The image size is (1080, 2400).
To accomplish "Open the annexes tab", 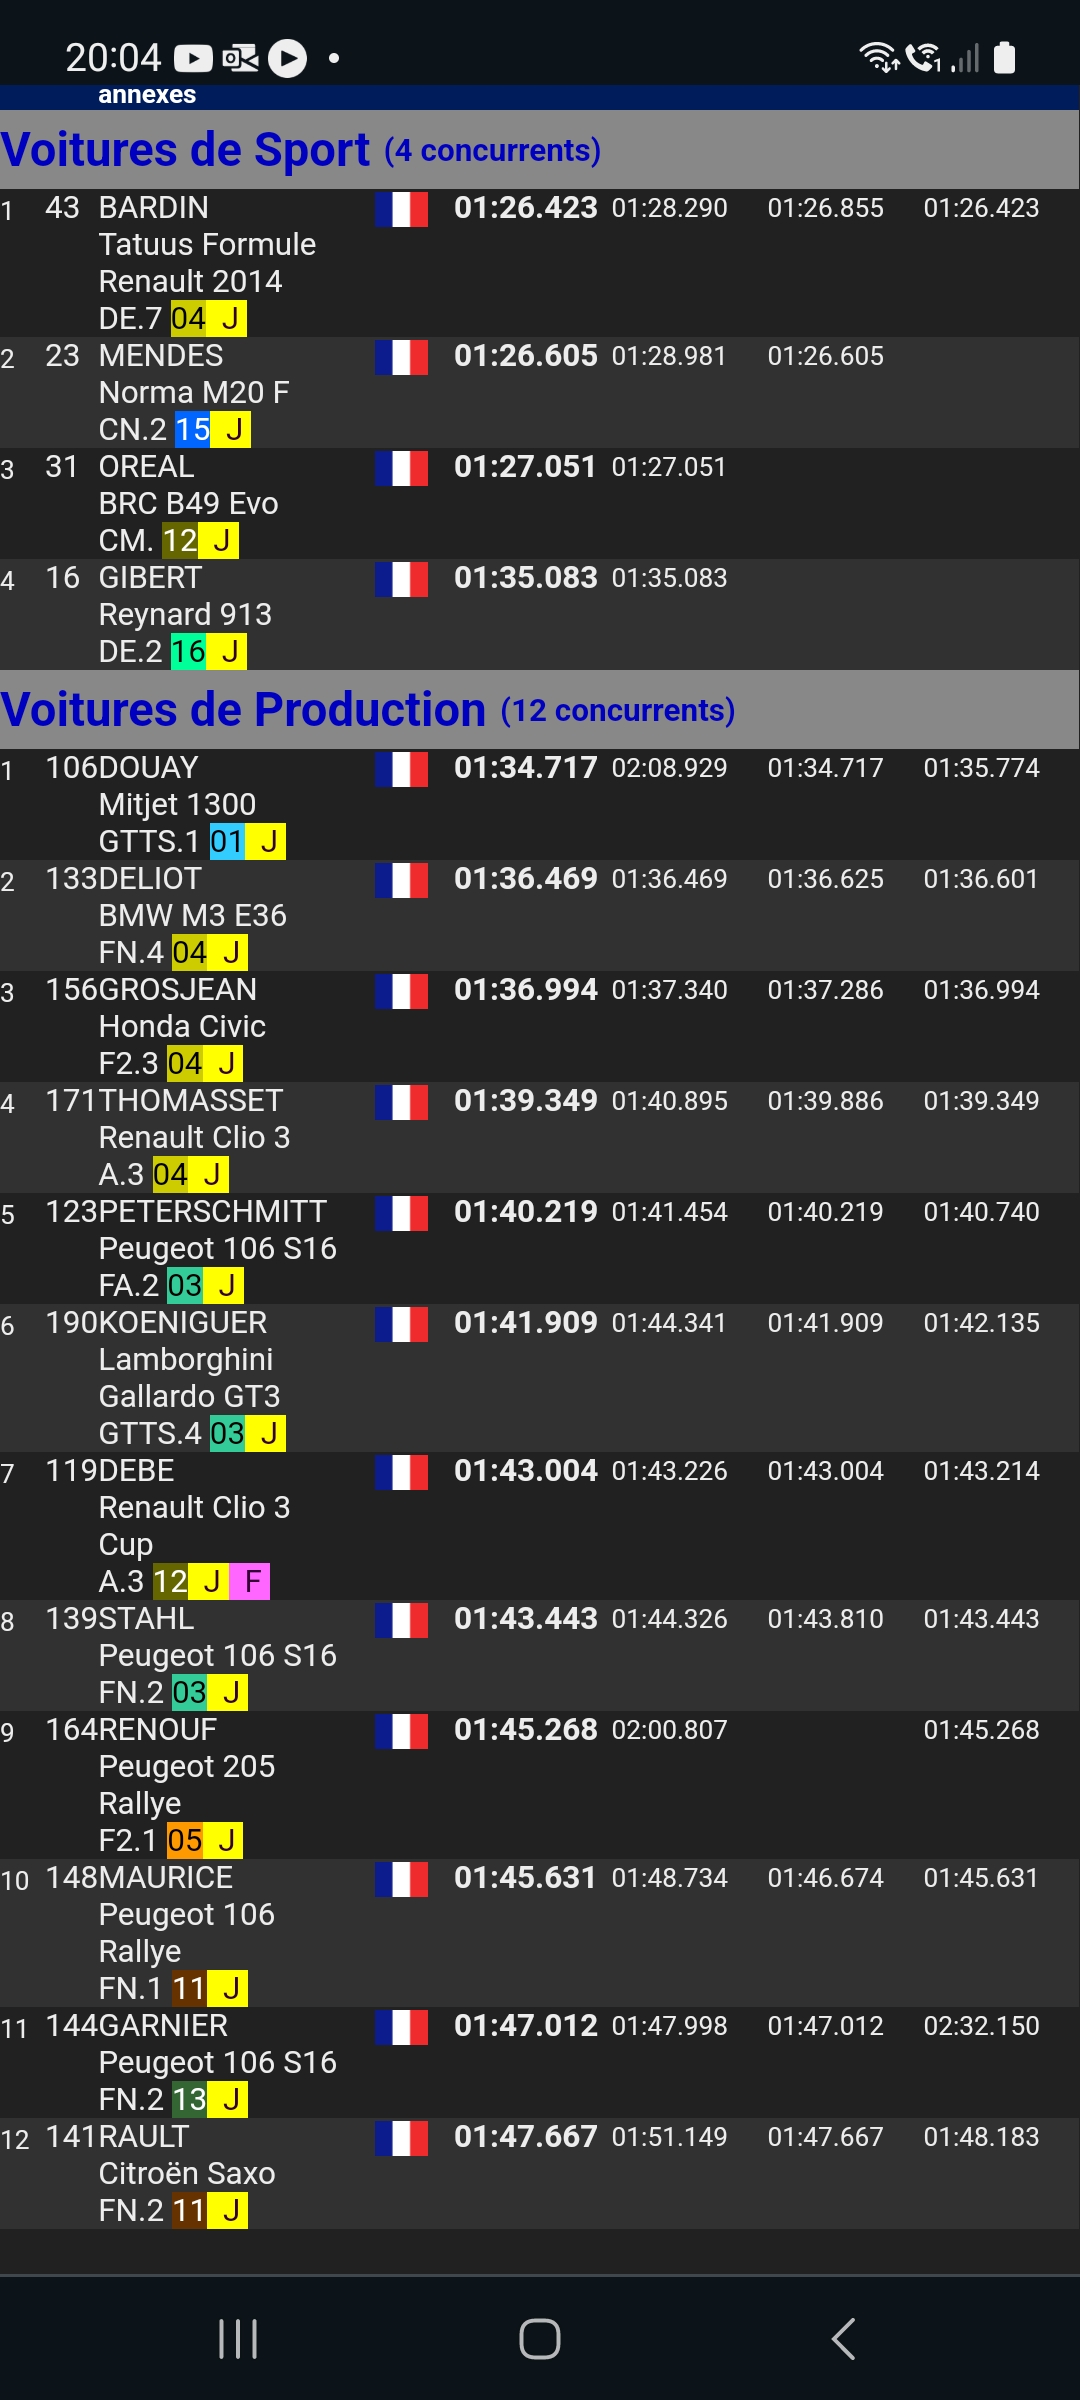I will click(147, 95).
